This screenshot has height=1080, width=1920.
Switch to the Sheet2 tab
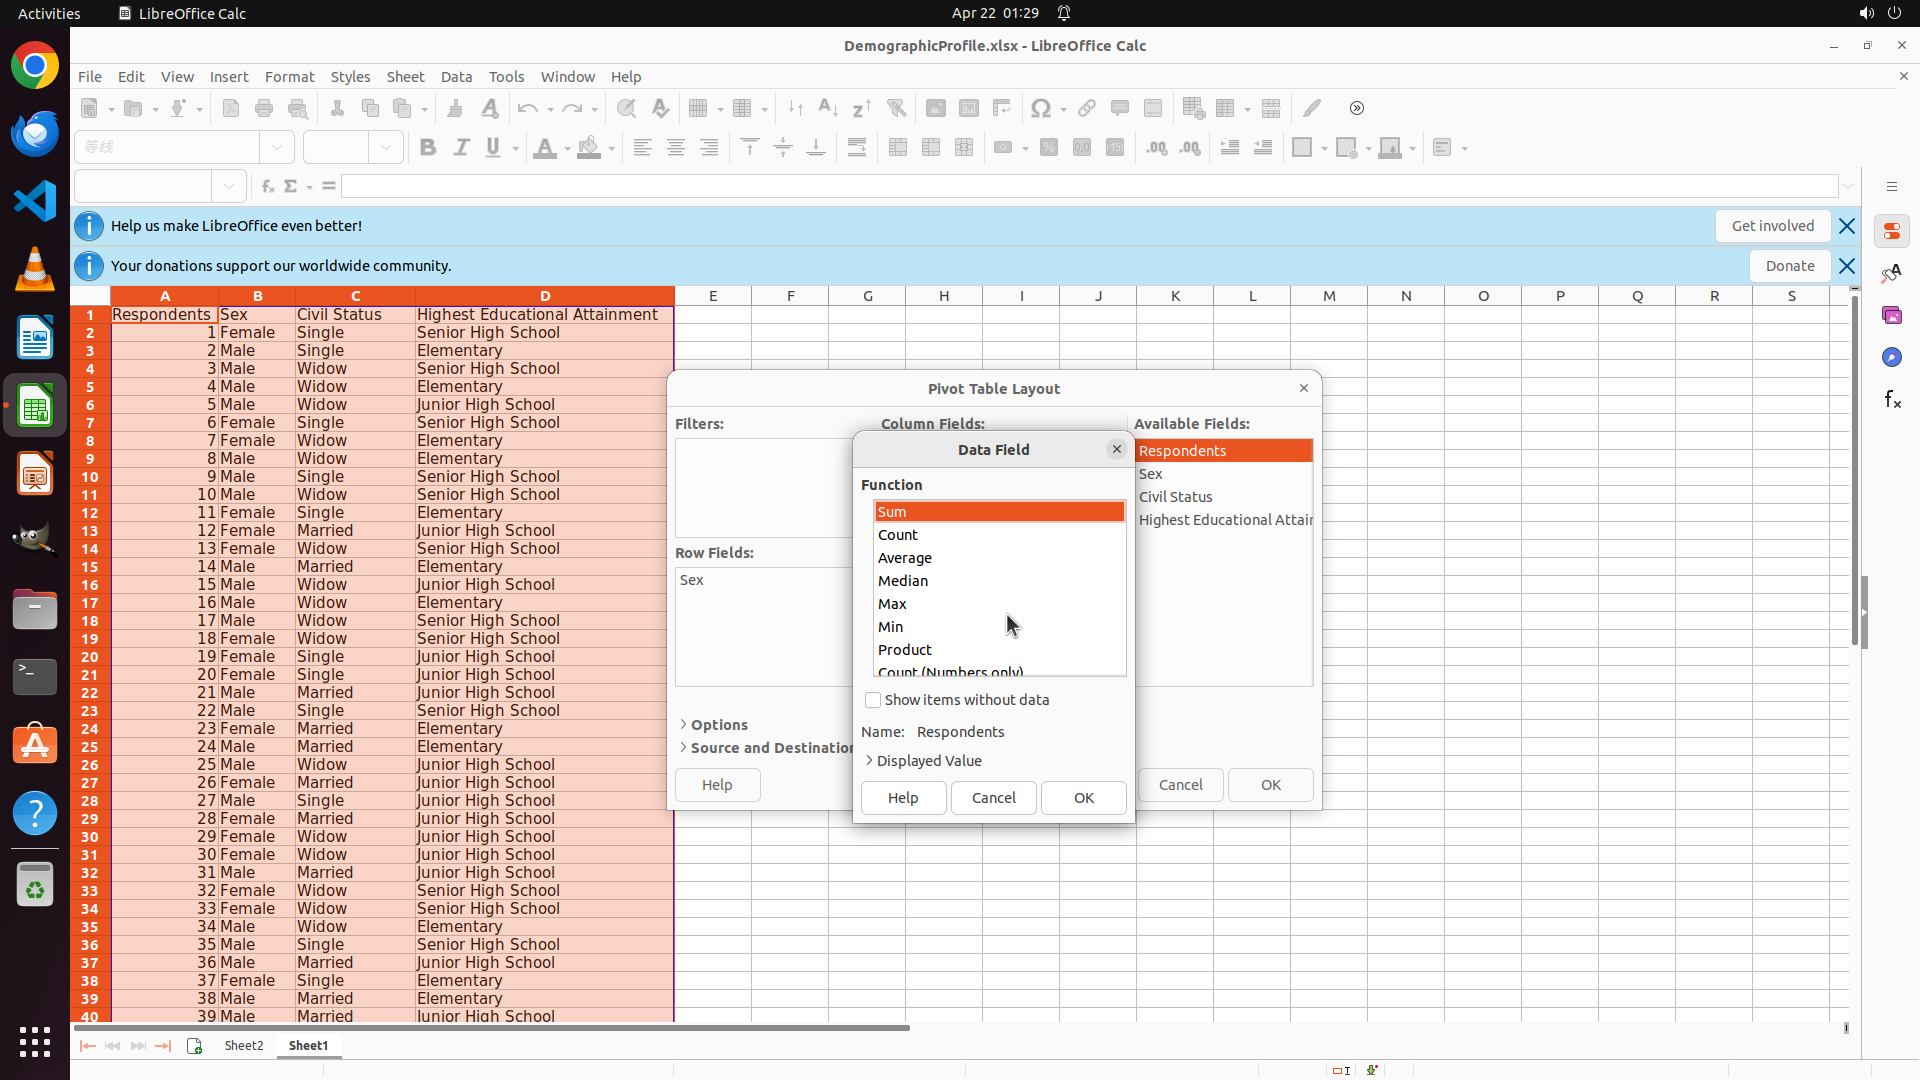pyautogui.click(x=243, y=1046)
